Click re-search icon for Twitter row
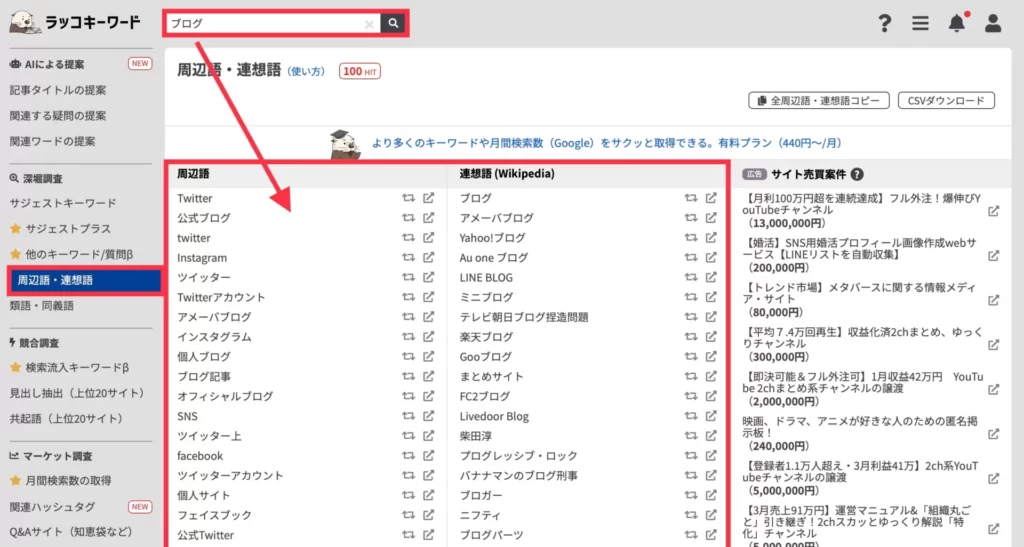Viewport: 1024px width, 547px height. coord(408,198)
